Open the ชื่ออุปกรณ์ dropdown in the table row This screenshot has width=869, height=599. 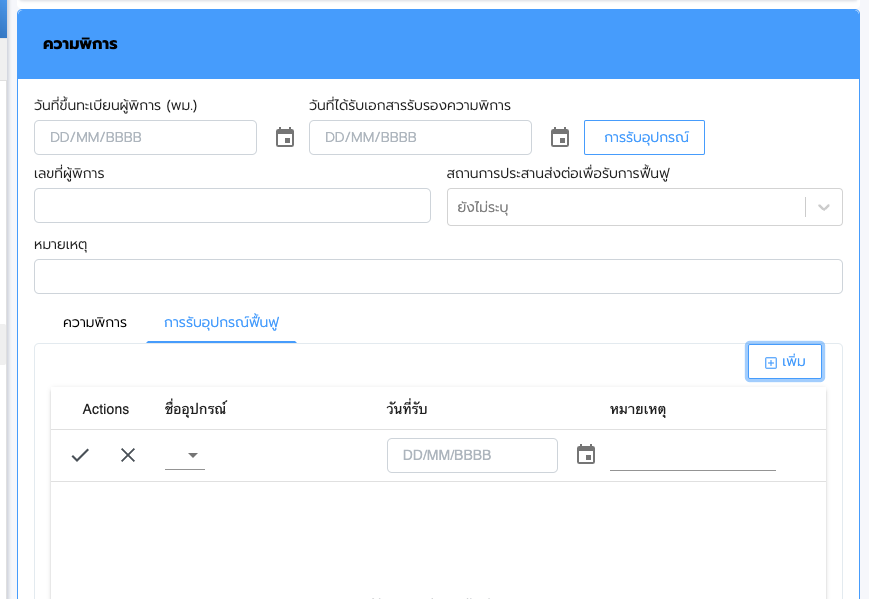click(185, 456)
